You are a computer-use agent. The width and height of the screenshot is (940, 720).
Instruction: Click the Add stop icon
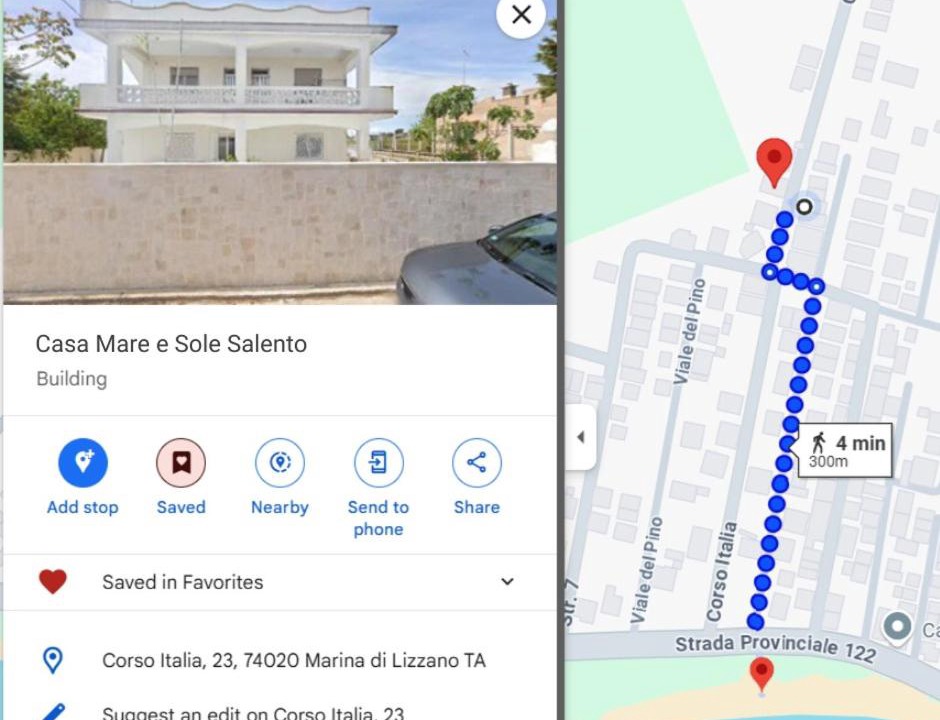tap(83, 462)
